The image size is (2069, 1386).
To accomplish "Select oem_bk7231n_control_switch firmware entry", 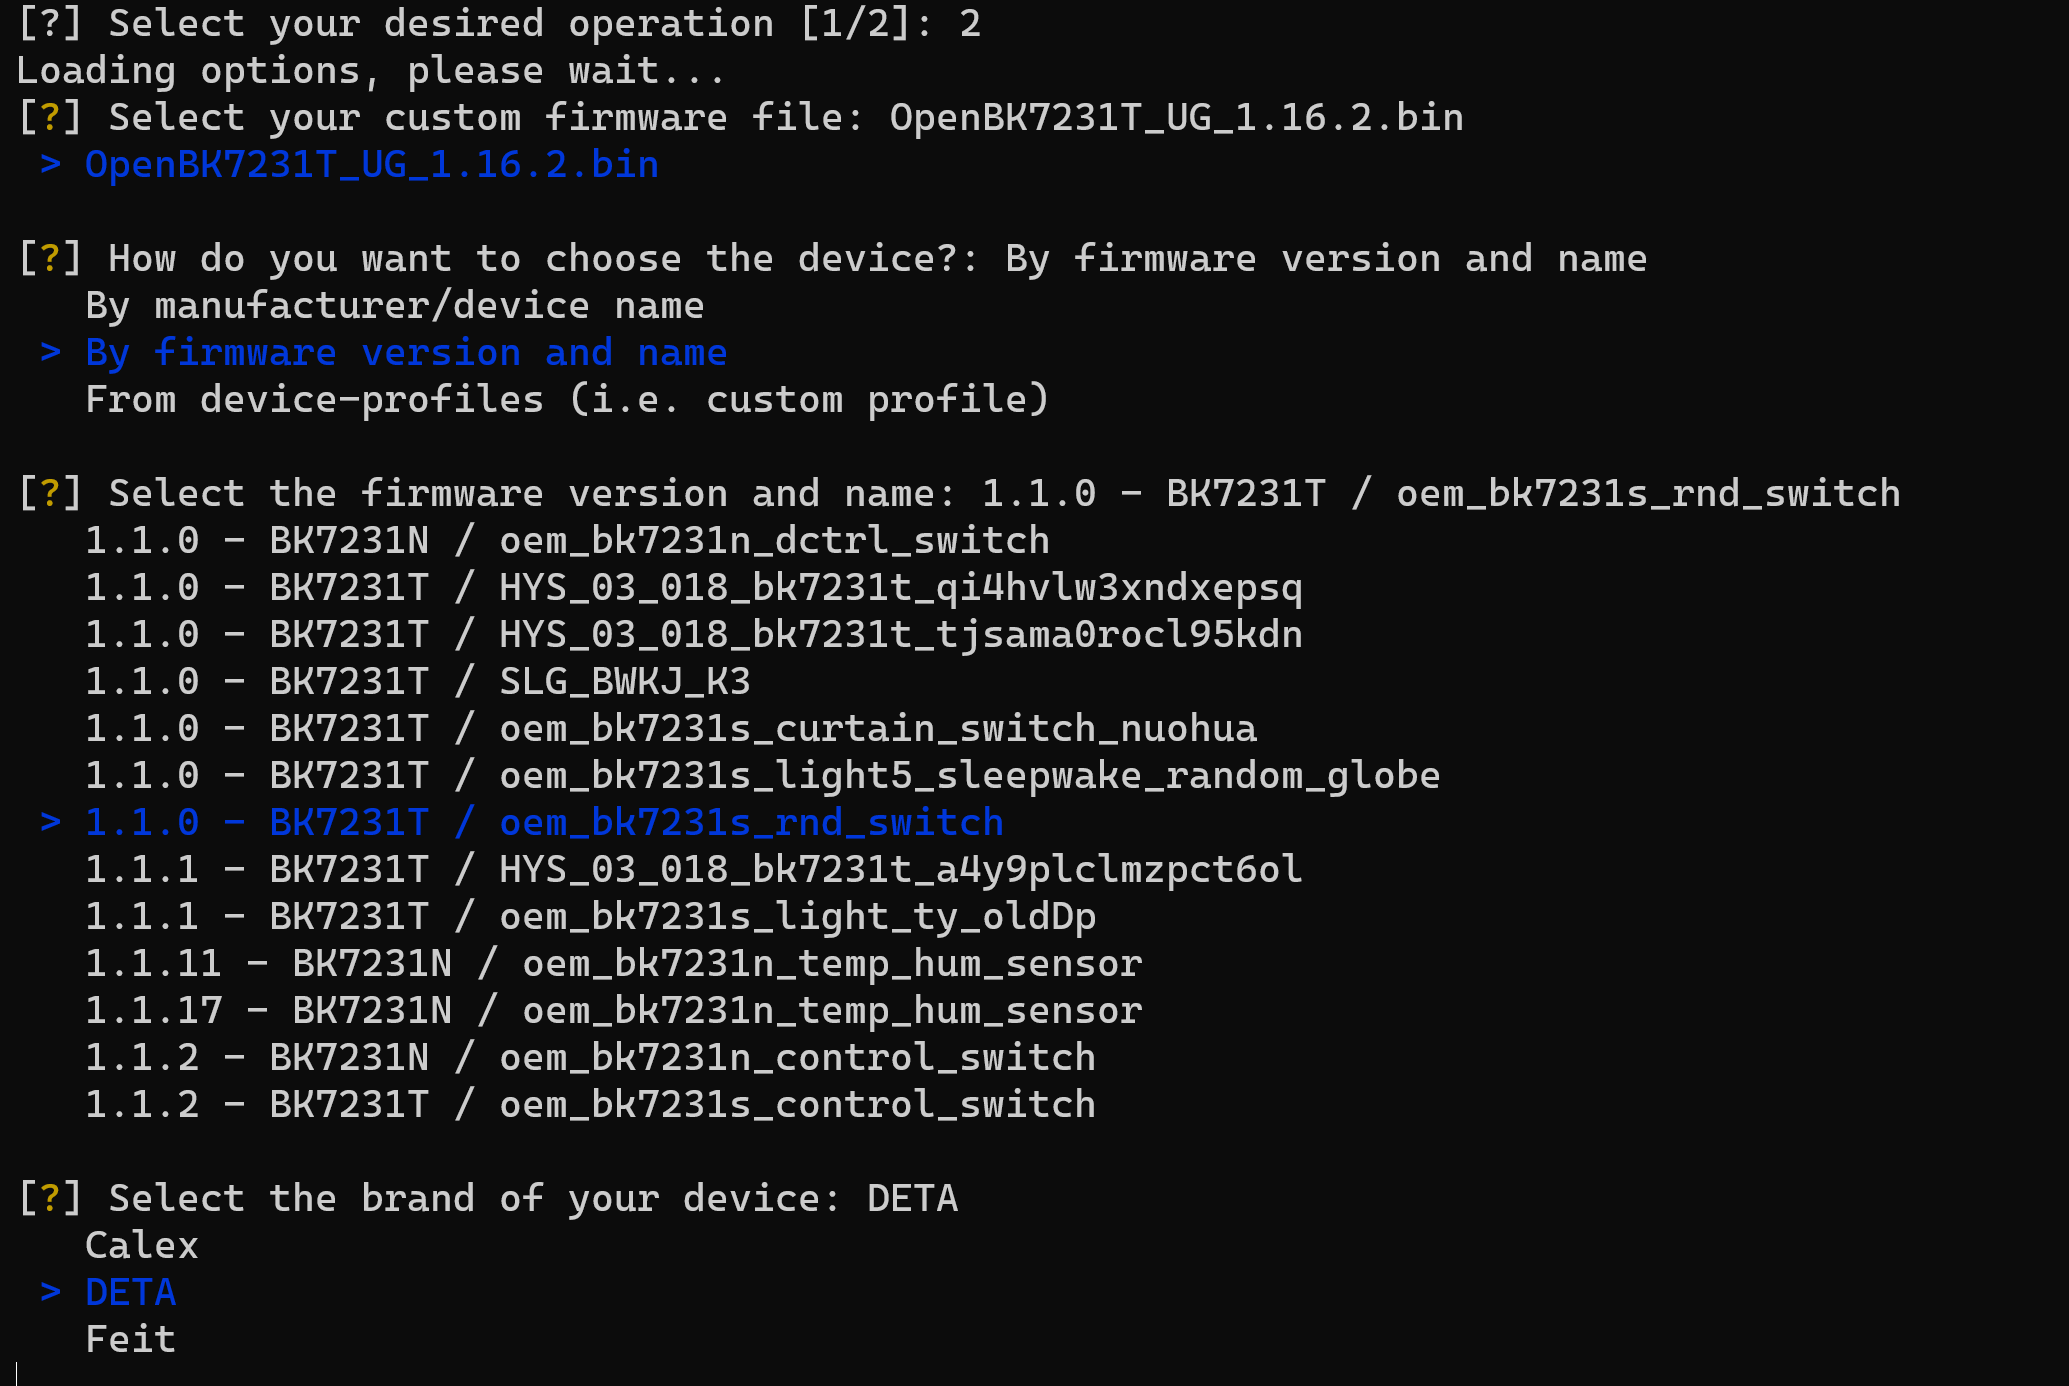I will 590,1058.
